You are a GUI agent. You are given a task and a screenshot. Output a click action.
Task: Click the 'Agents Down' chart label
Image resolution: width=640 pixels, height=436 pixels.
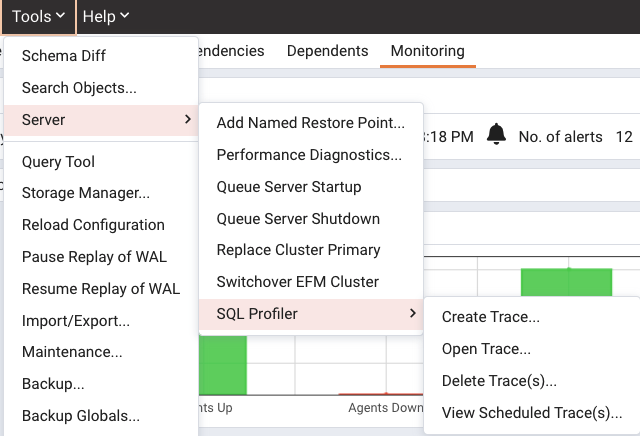386,407
